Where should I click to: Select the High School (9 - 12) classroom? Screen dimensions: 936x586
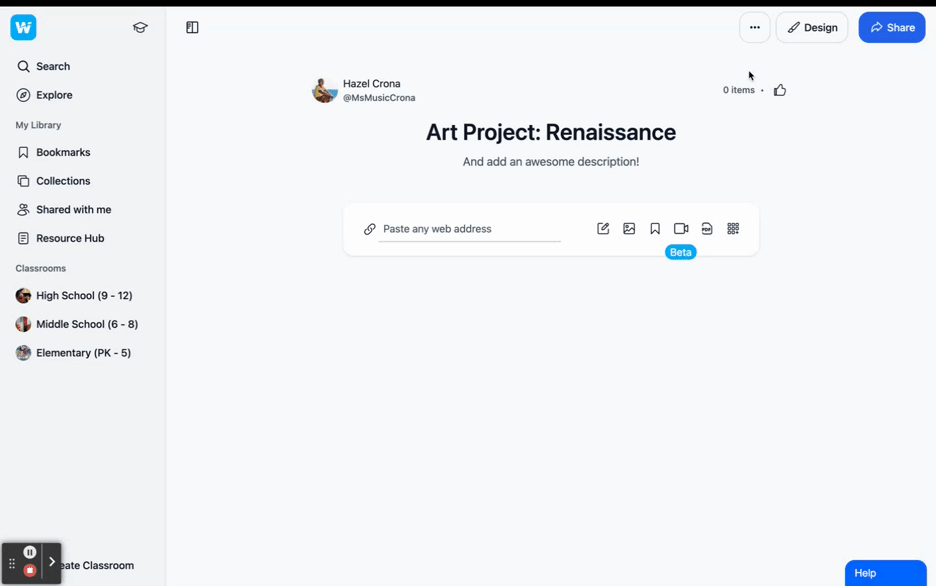(x=84, y=296)
